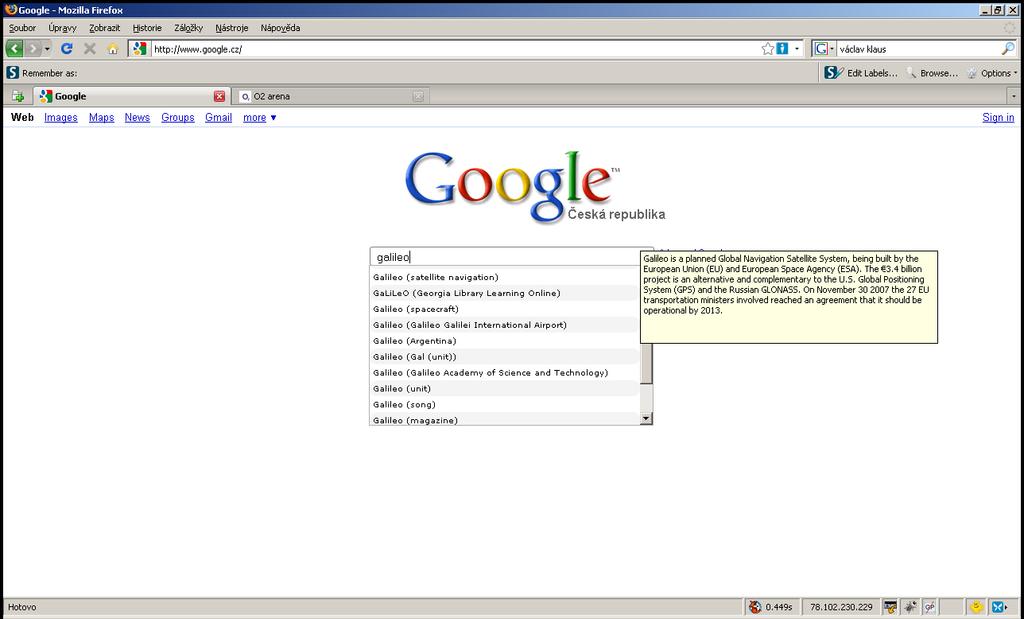Go to the home page icon
This screenshot has width=1024, height=619.
point(113,49)
